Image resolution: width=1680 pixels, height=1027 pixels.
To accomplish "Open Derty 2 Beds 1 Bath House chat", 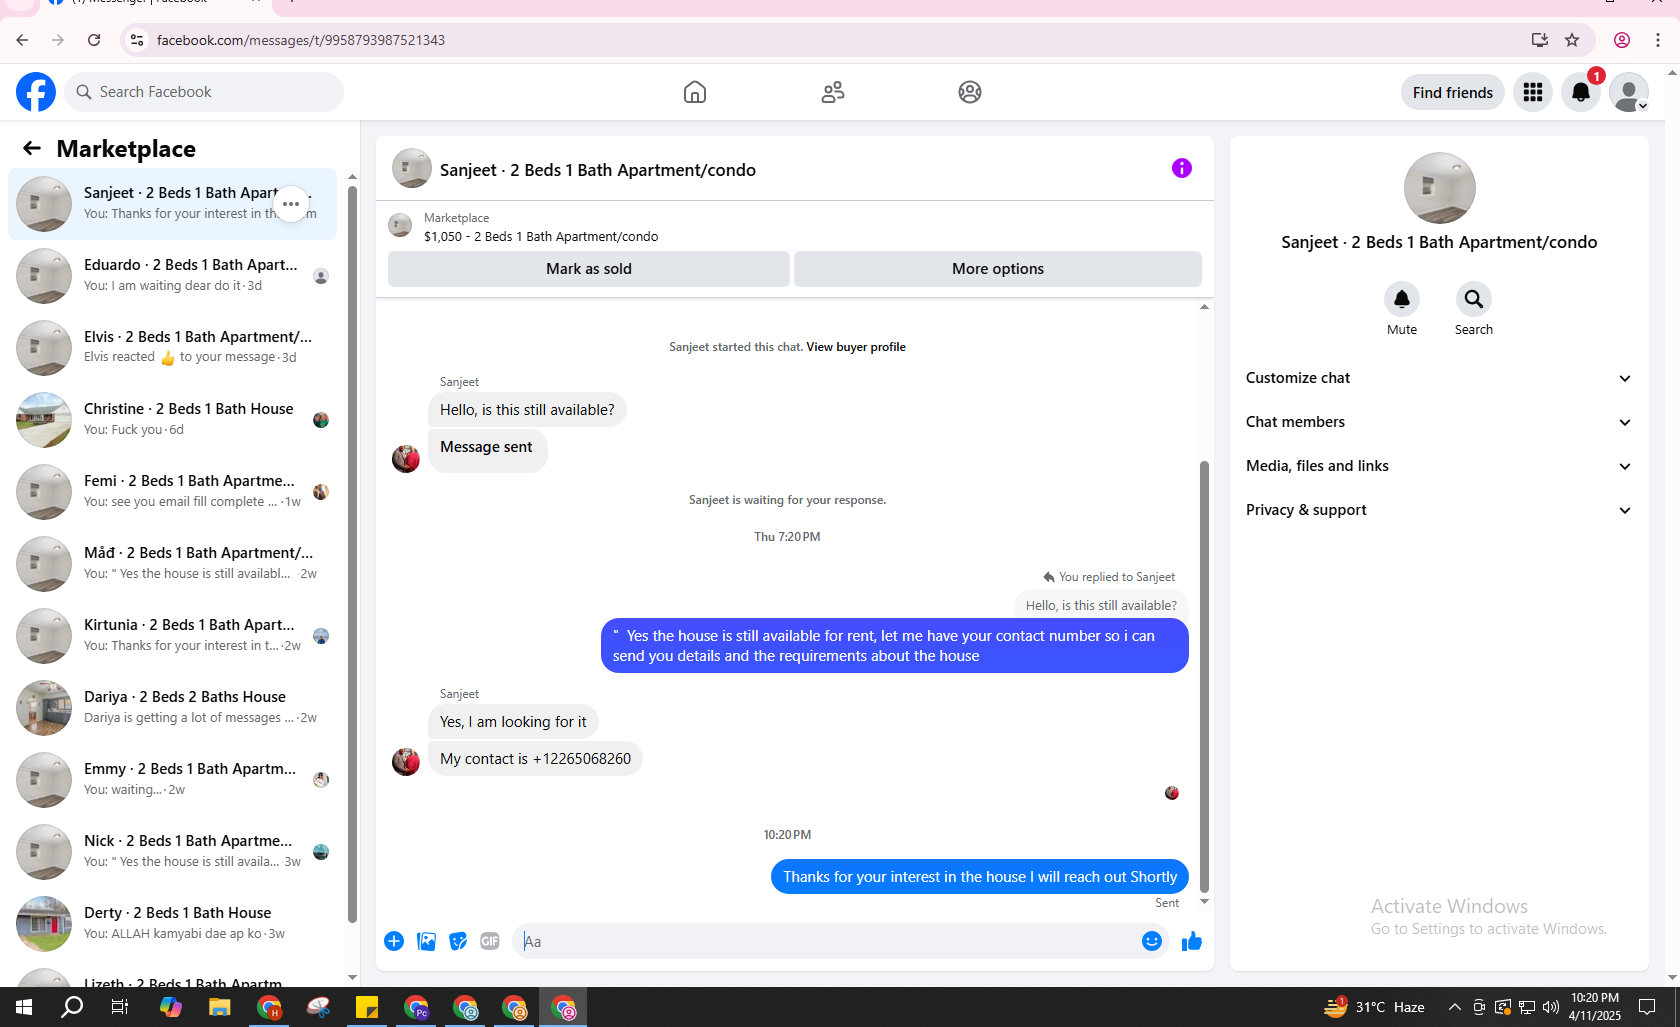I will pos(173,924).
